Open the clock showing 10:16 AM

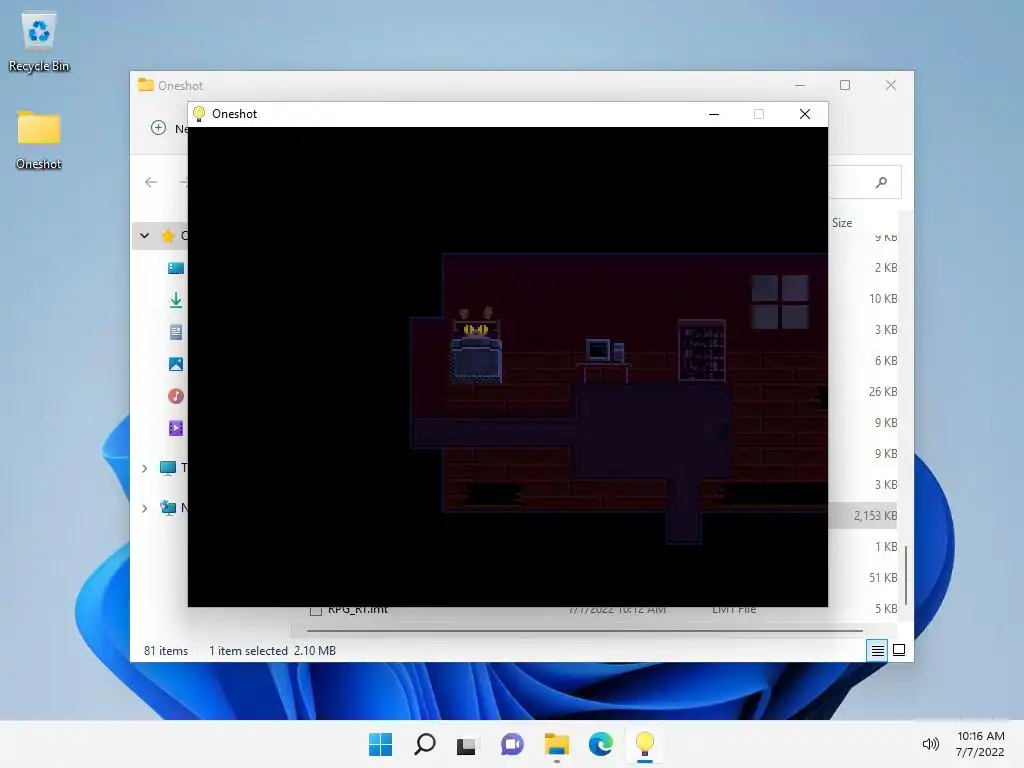(x=980, y=744)
